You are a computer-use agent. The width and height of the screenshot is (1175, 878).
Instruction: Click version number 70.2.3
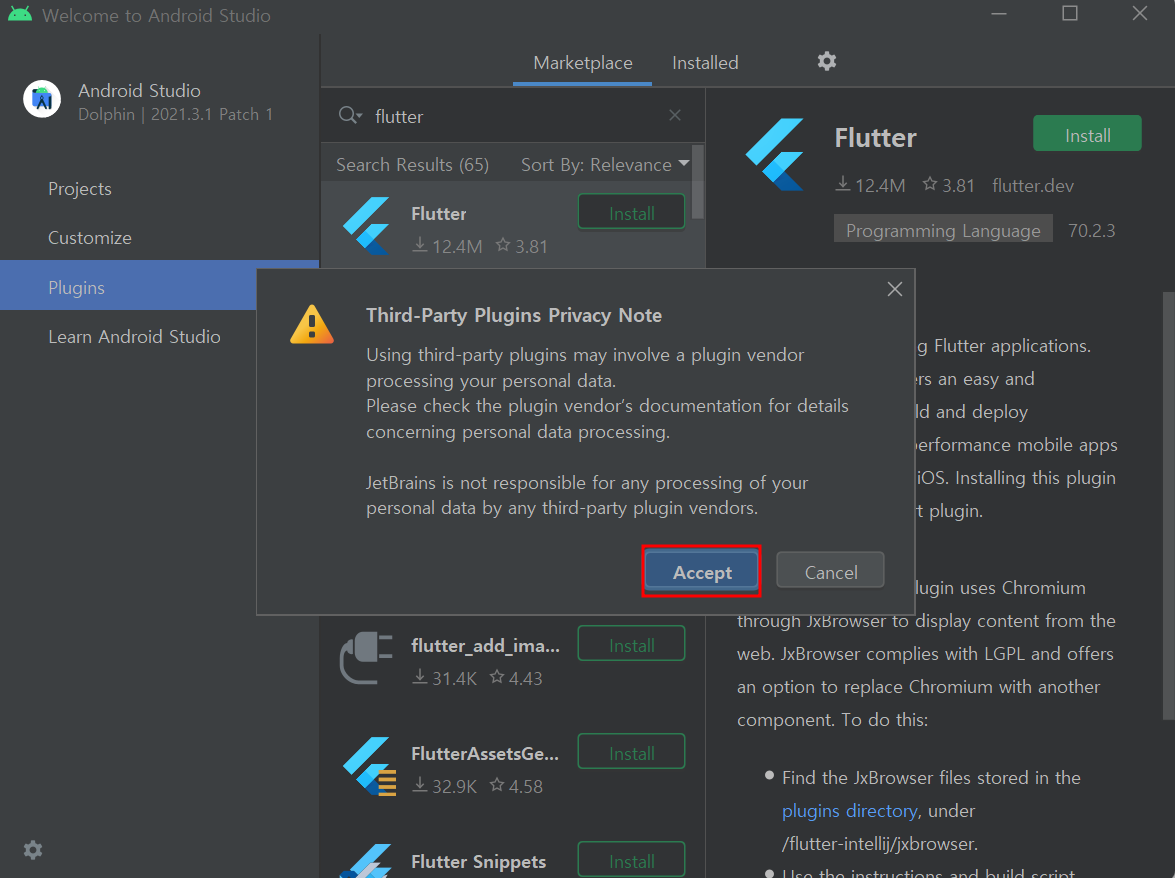click(1091, 231)
